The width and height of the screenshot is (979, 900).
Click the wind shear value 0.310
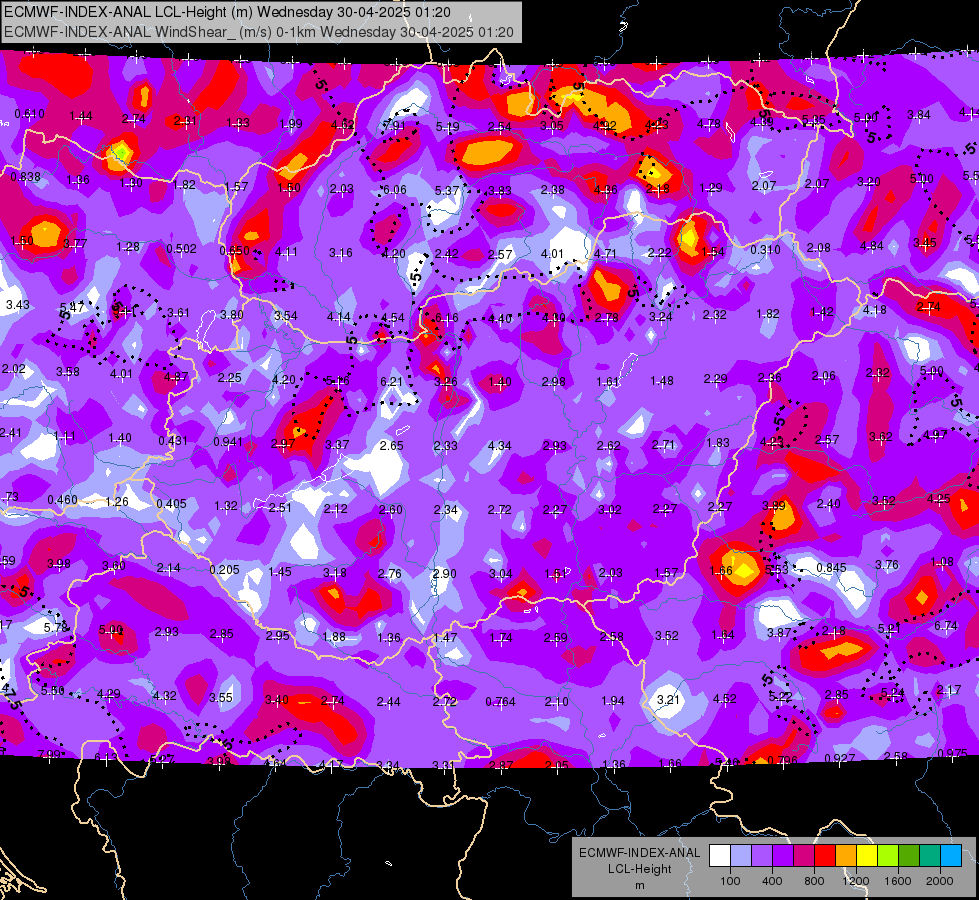765,249
